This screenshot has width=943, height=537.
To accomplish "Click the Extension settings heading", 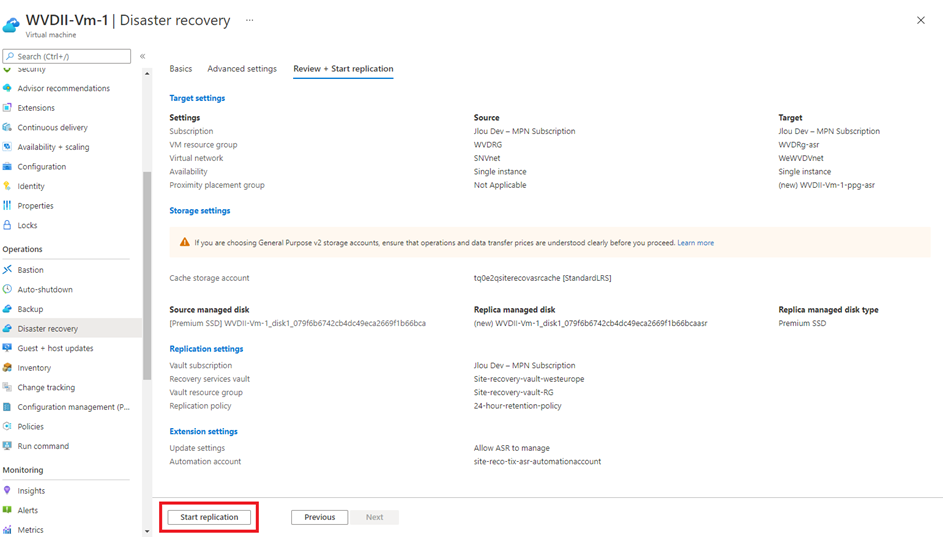I will tap(203, 431).
